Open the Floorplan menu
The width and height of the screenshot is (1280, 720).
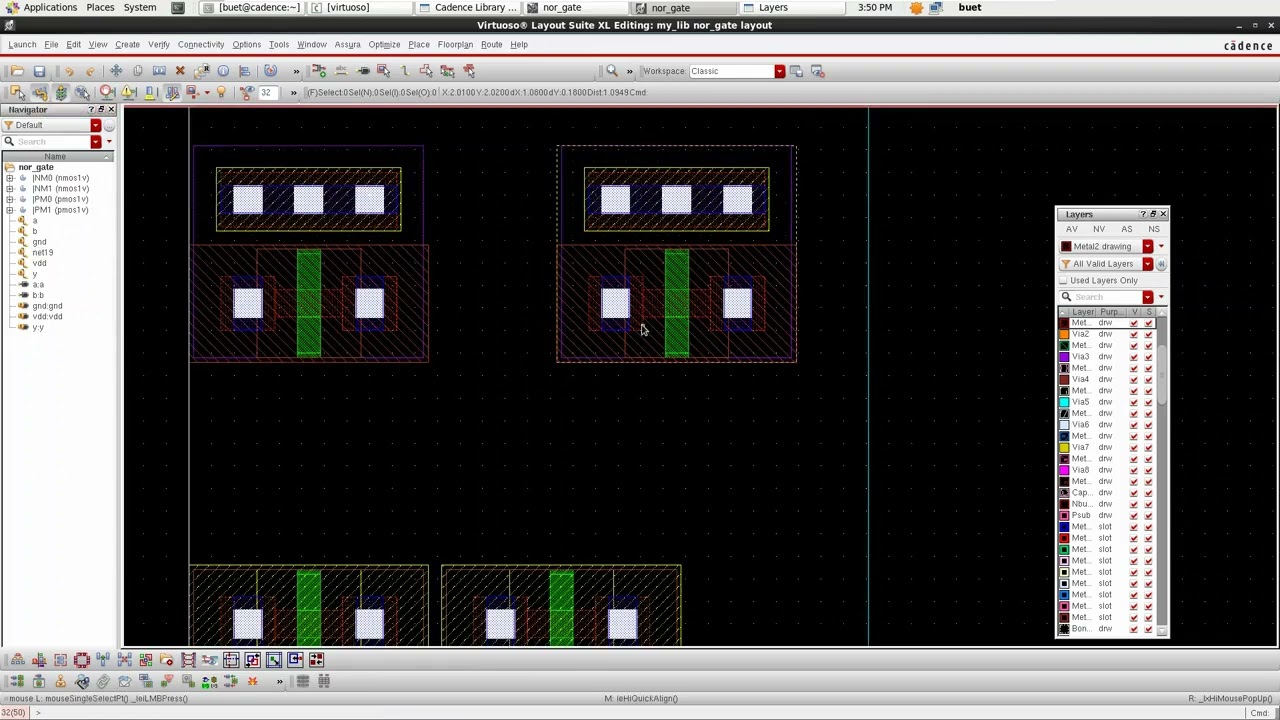(x=455, y=45)
